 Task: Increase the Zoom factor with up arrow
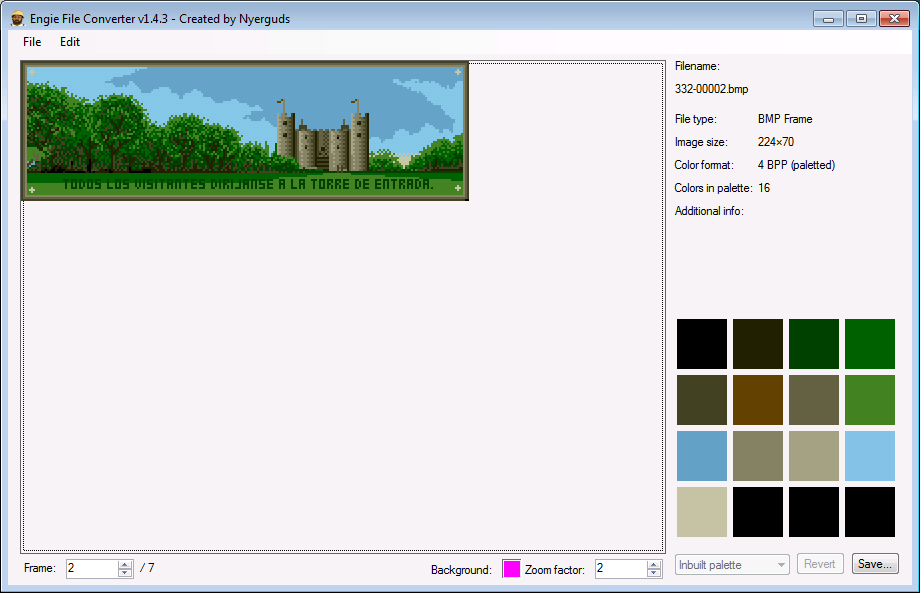(654, 564)
